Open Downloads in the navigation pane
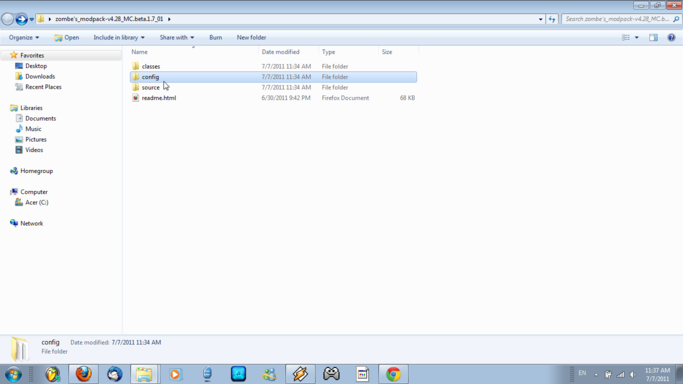The image size is (683, 384). [40, 76]
